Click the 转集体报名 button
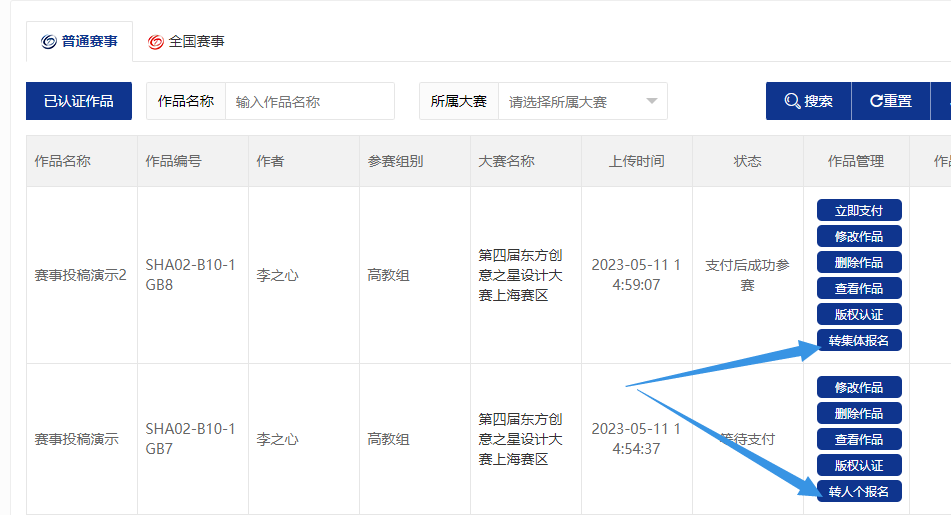 [x=859, y=340]
